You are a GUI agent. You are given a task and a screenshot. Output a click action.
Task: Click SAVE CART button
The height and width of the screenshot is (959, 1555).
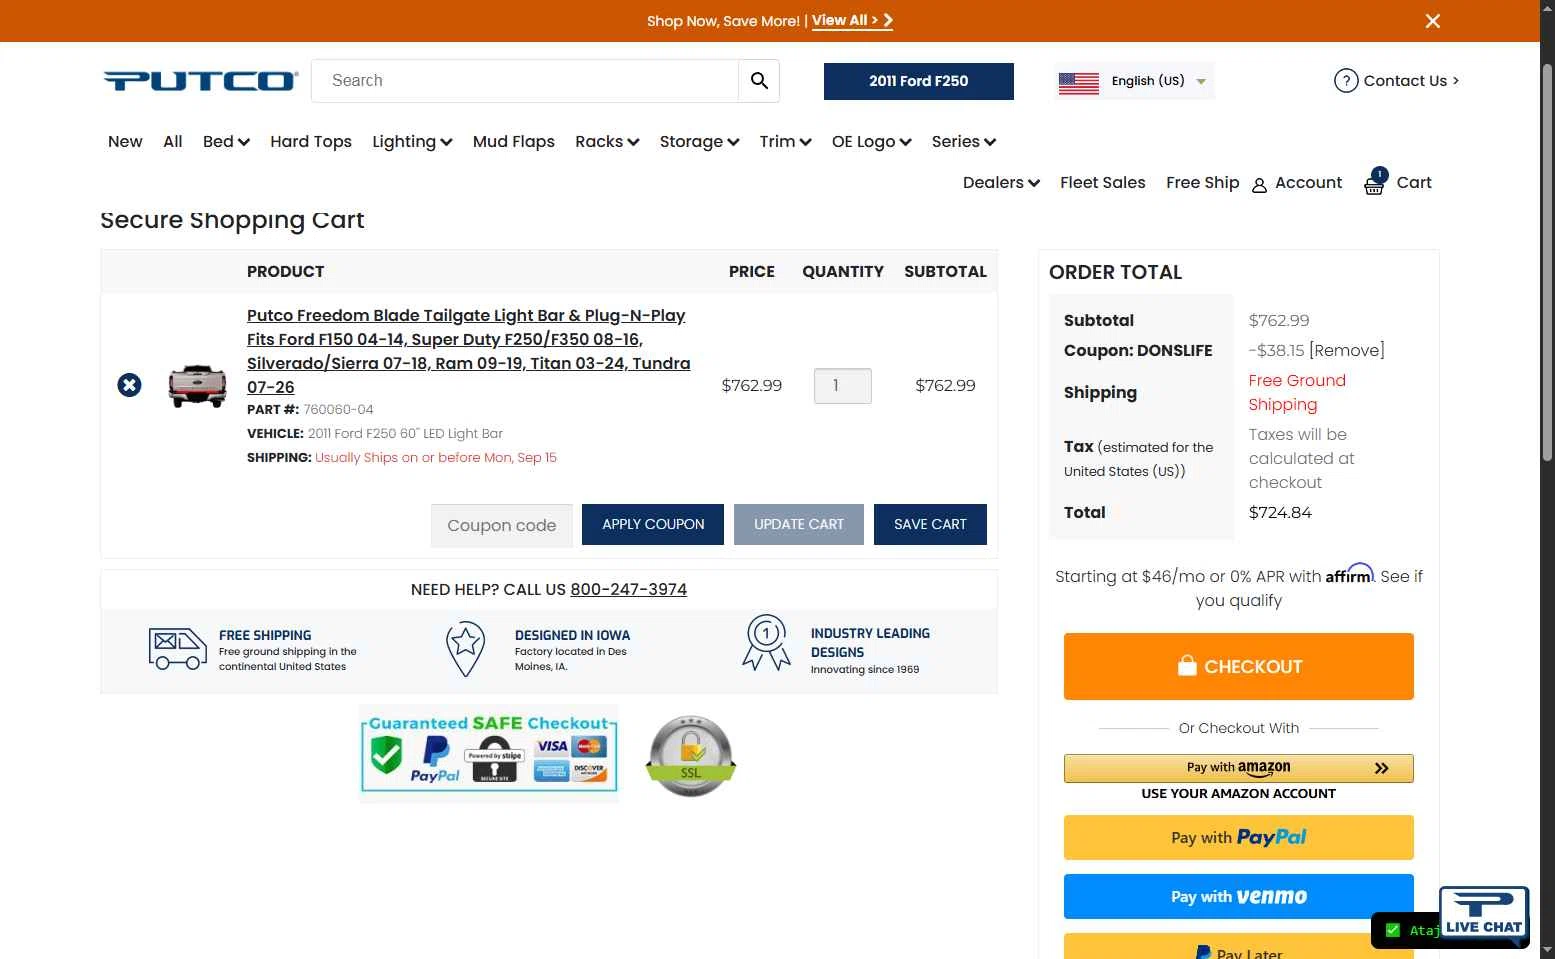[x=930, y=524]
